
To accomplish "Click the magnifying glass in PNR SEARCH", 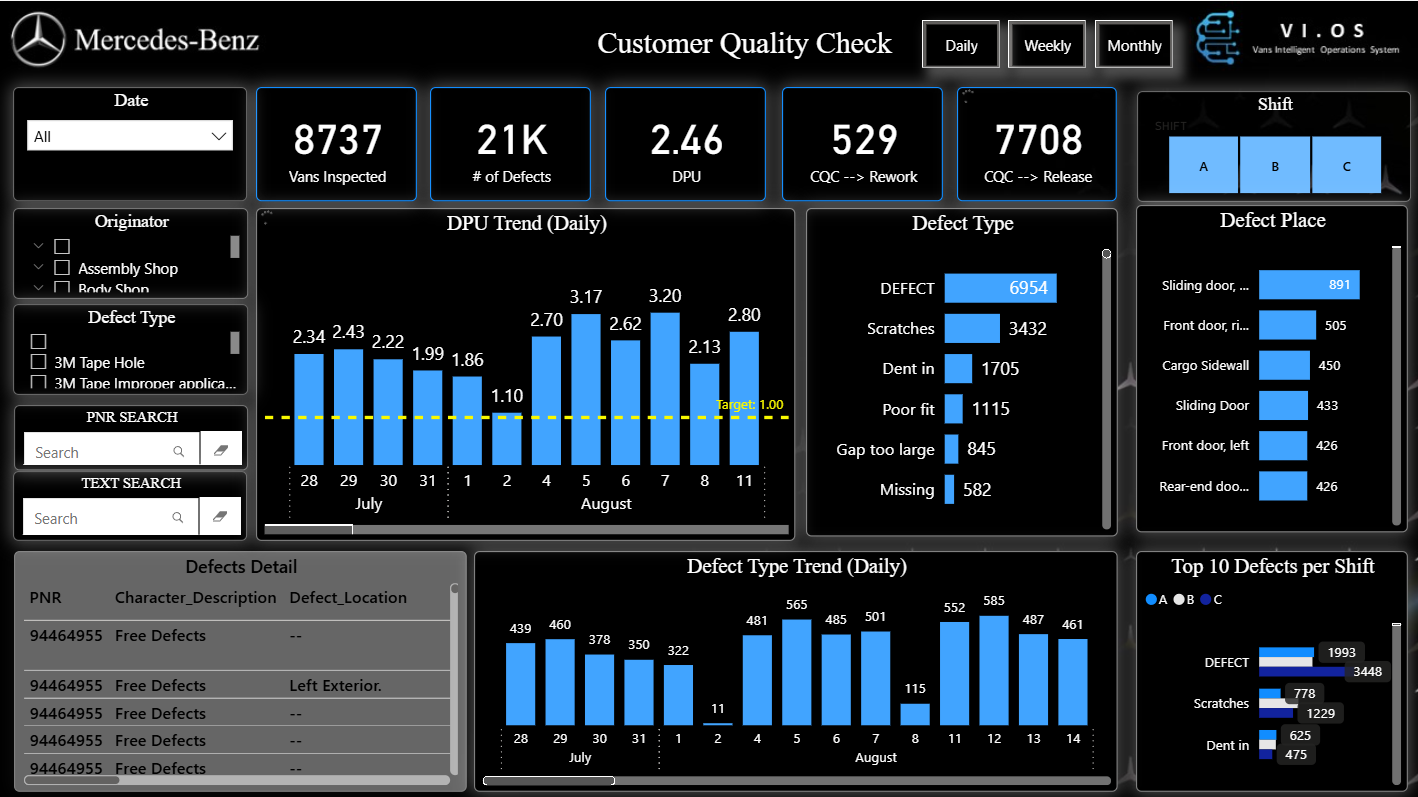I will click(180, 451).
